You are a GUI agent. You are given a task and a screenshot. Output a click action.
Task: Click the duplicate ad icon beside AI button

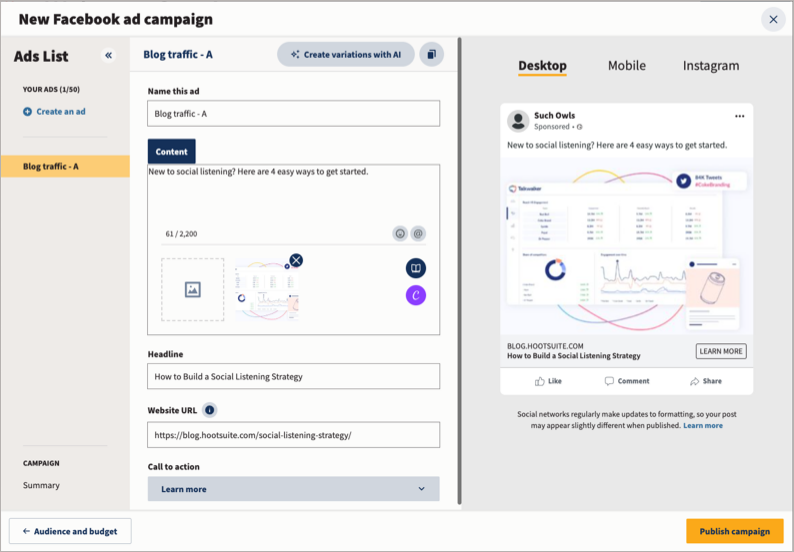coord(431,54)
